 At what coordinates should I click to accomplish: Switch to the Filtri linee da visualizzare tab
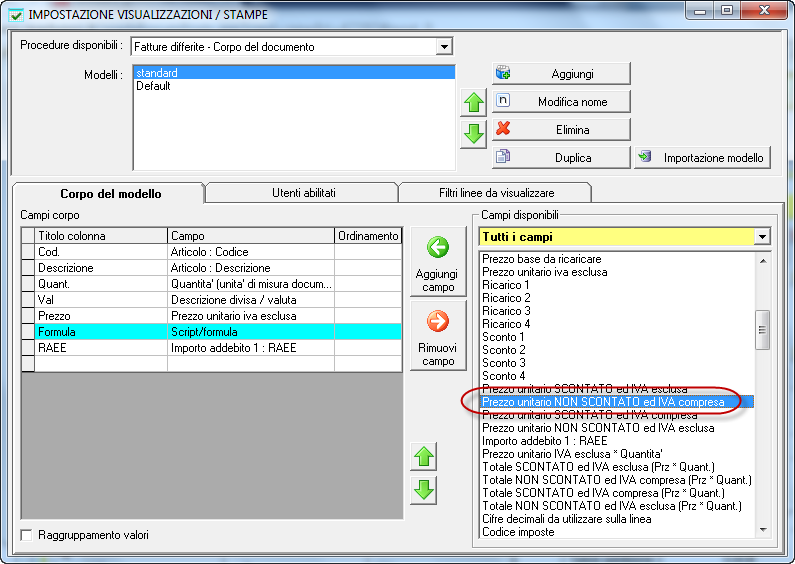496,193
